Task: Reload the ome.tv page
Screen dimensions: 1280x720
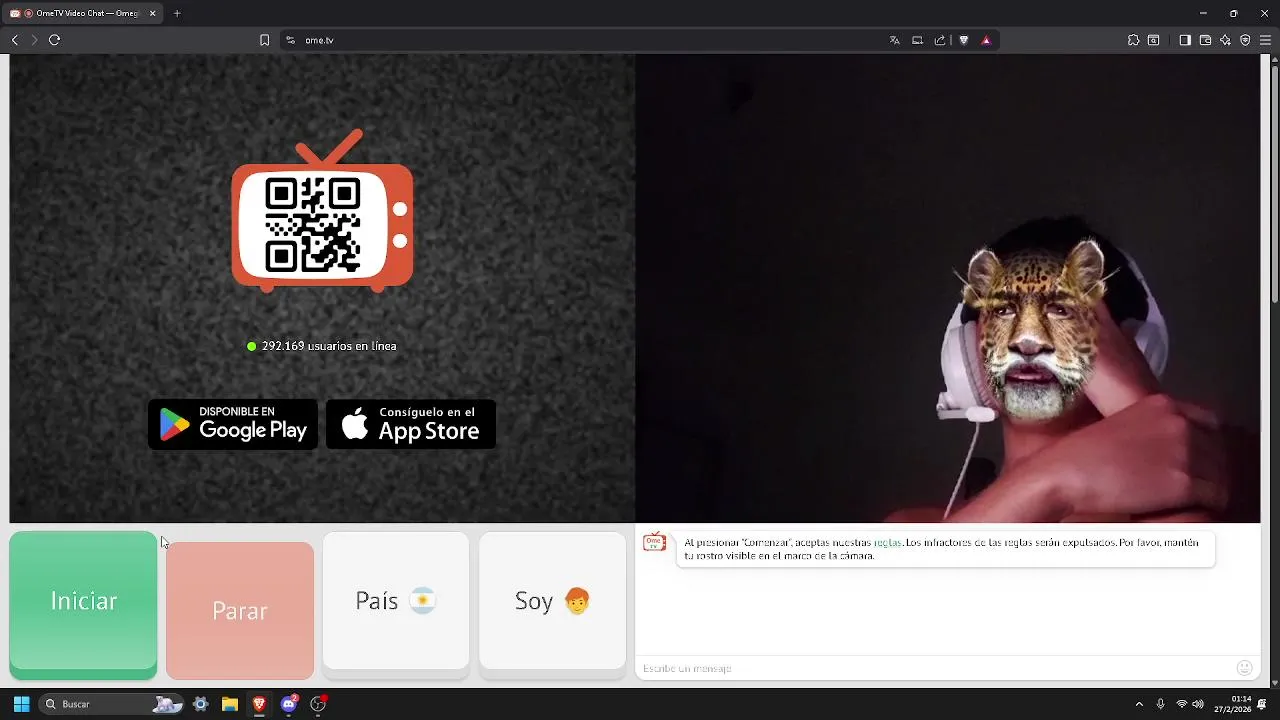Action: (x=55, y=40)
